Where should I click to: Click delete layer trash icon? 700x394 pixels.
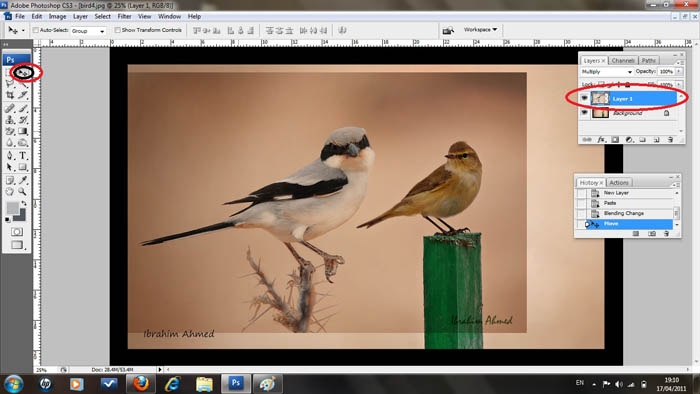[670, 140]
